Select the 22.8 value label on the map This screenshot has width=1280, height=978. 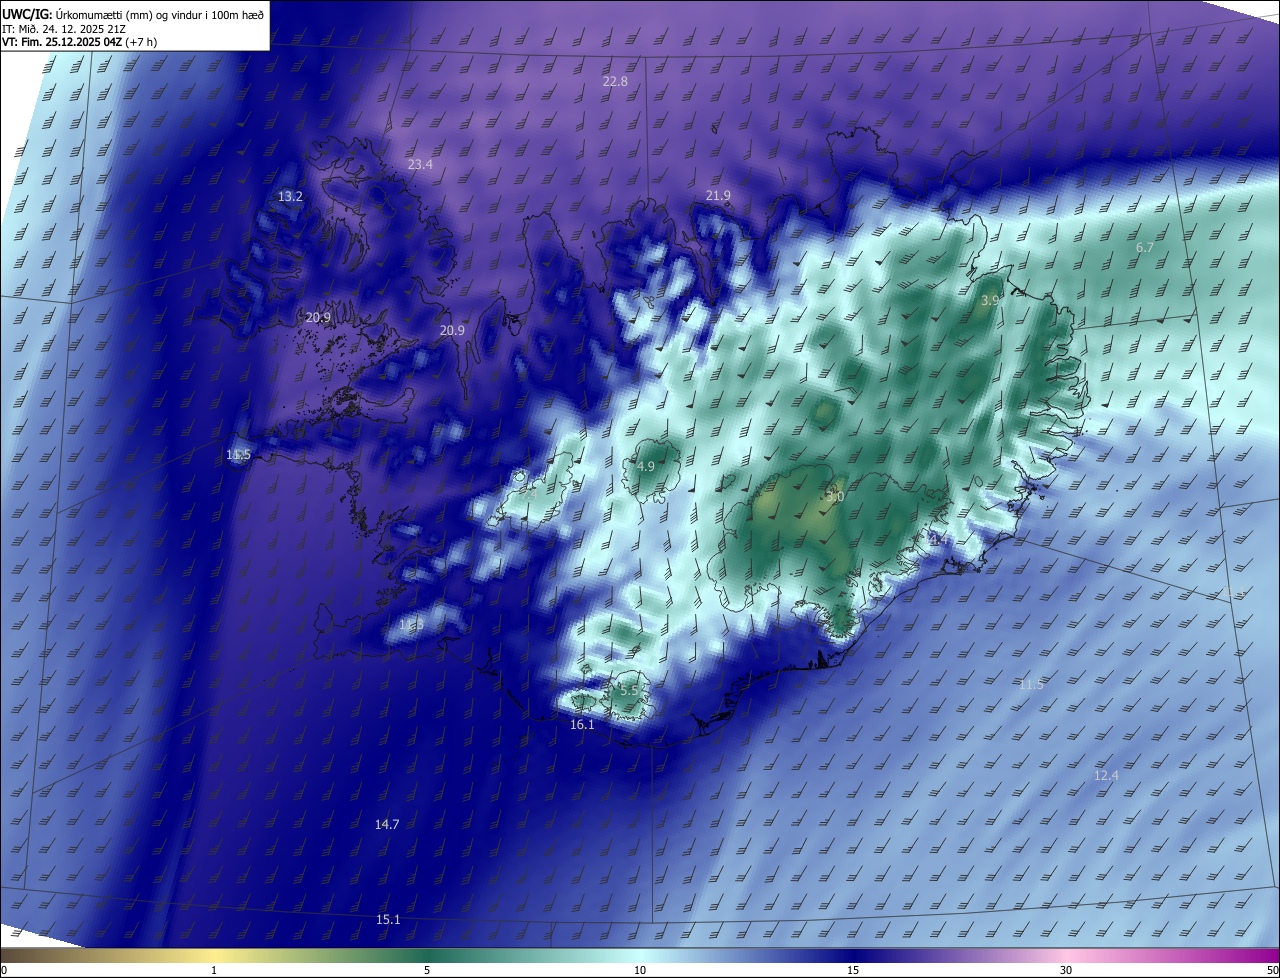click(x=615, y=81)
